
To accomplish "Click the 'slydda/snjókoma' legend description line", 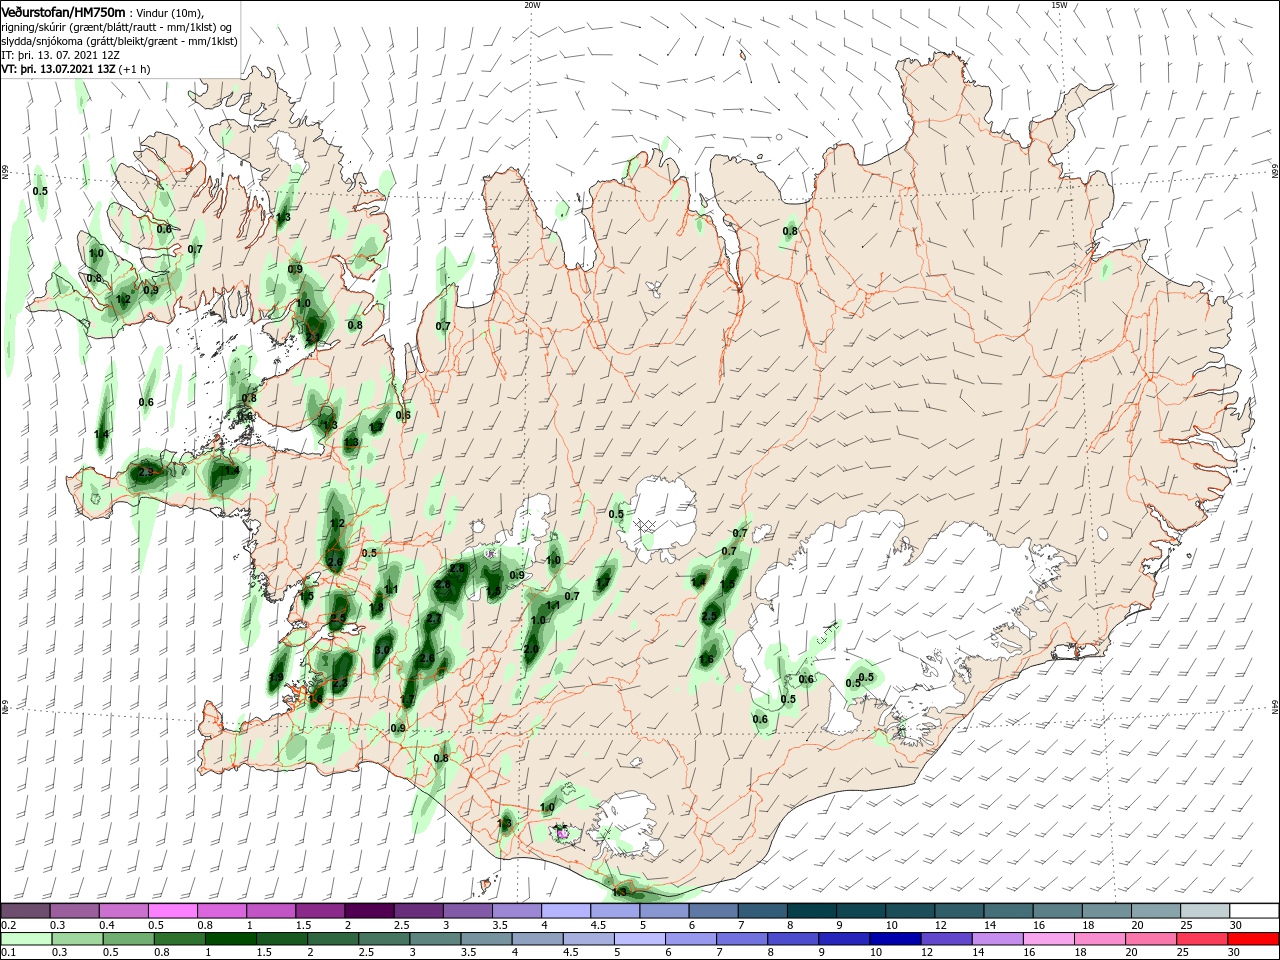I will [119, 41].
